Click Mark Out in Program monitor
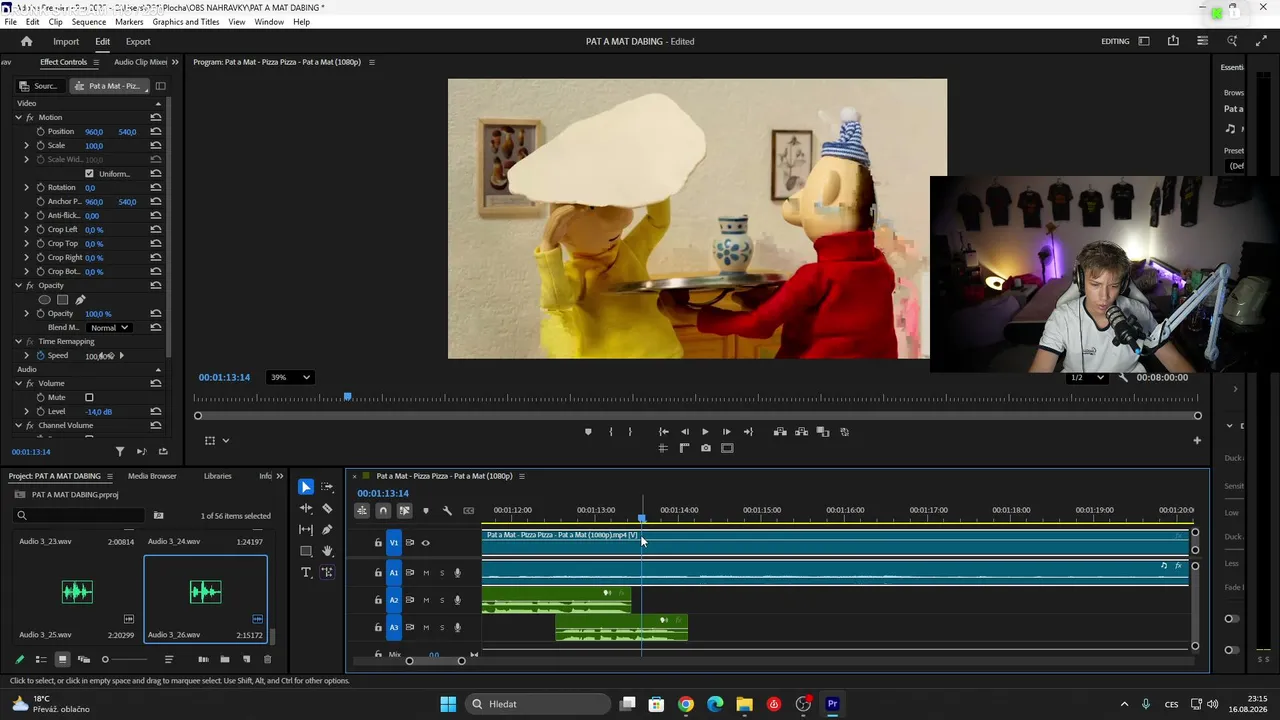 (630, 432)
